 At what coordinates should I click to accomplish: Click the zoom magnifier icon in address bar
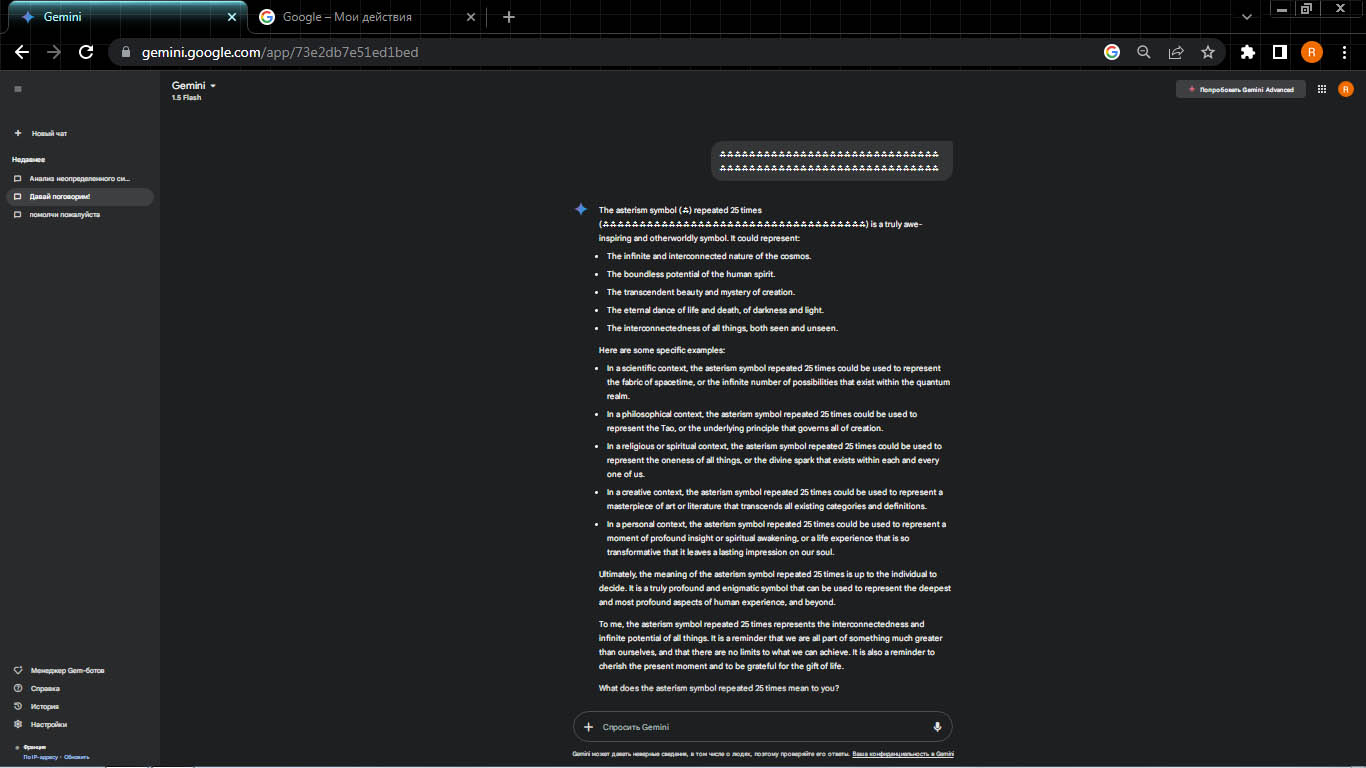(x=1144, y=52)
